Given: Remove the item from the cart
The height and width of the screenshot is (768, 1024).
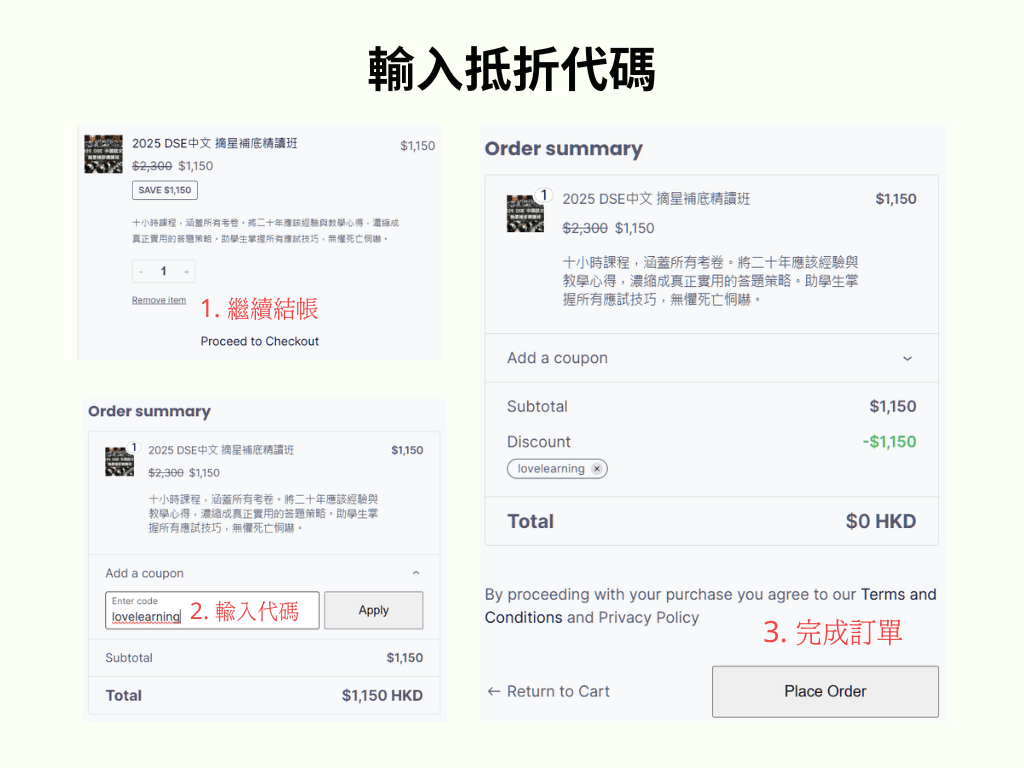Looking at the screenshot, I should 159,300.
